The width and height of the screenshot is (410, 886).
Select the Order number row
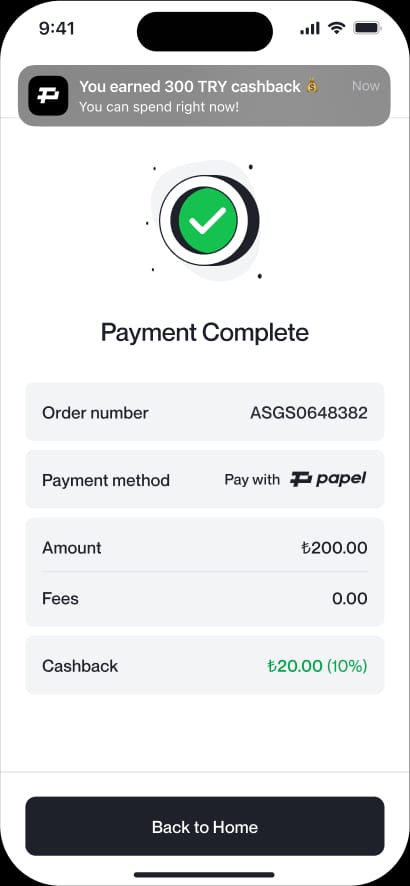point(204,411)
